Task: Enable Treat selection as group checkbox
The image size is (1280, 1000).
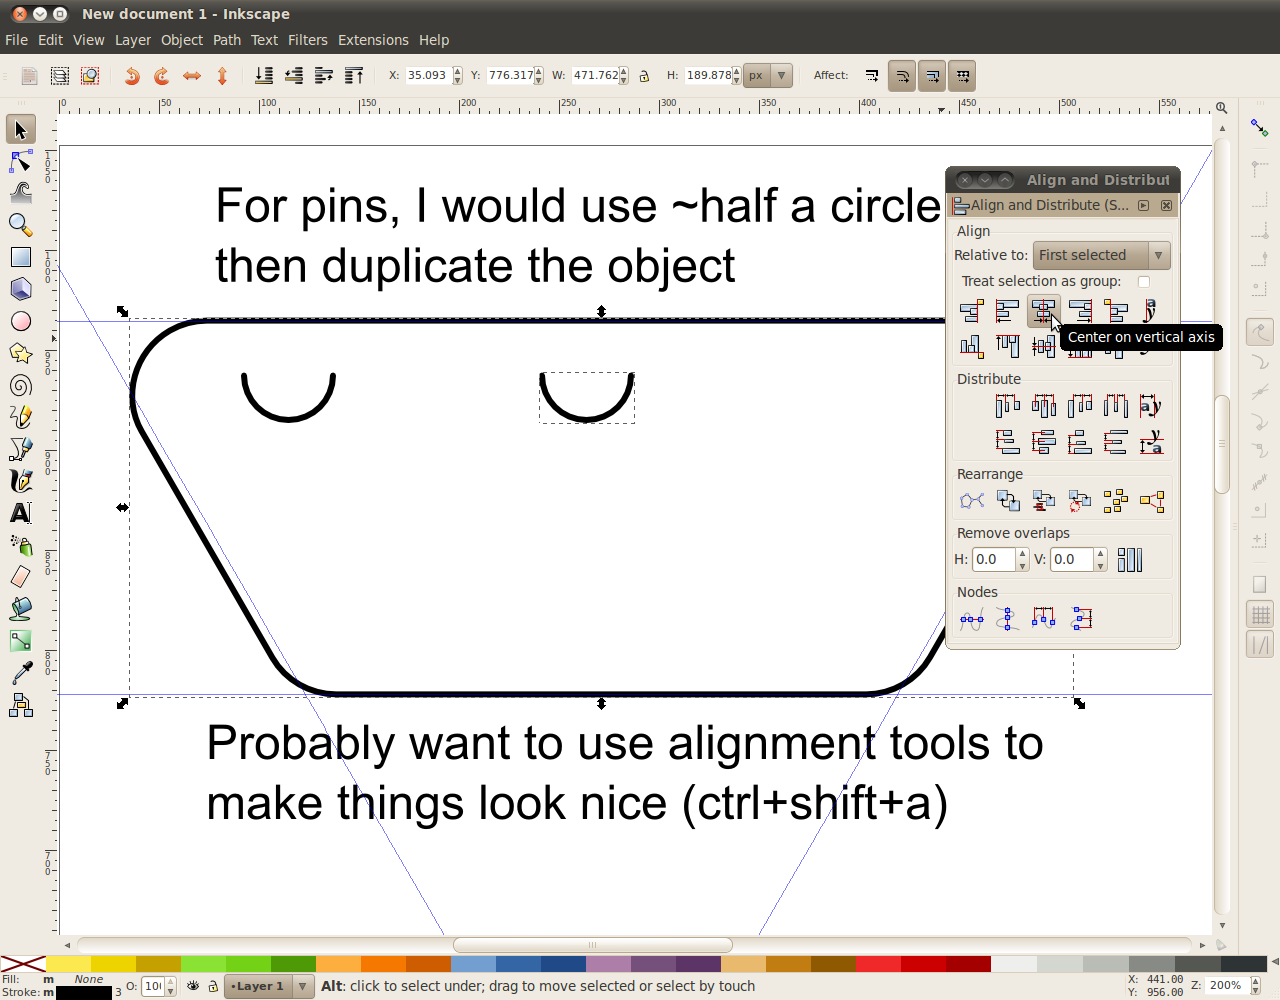Action: coord(1144,282)
